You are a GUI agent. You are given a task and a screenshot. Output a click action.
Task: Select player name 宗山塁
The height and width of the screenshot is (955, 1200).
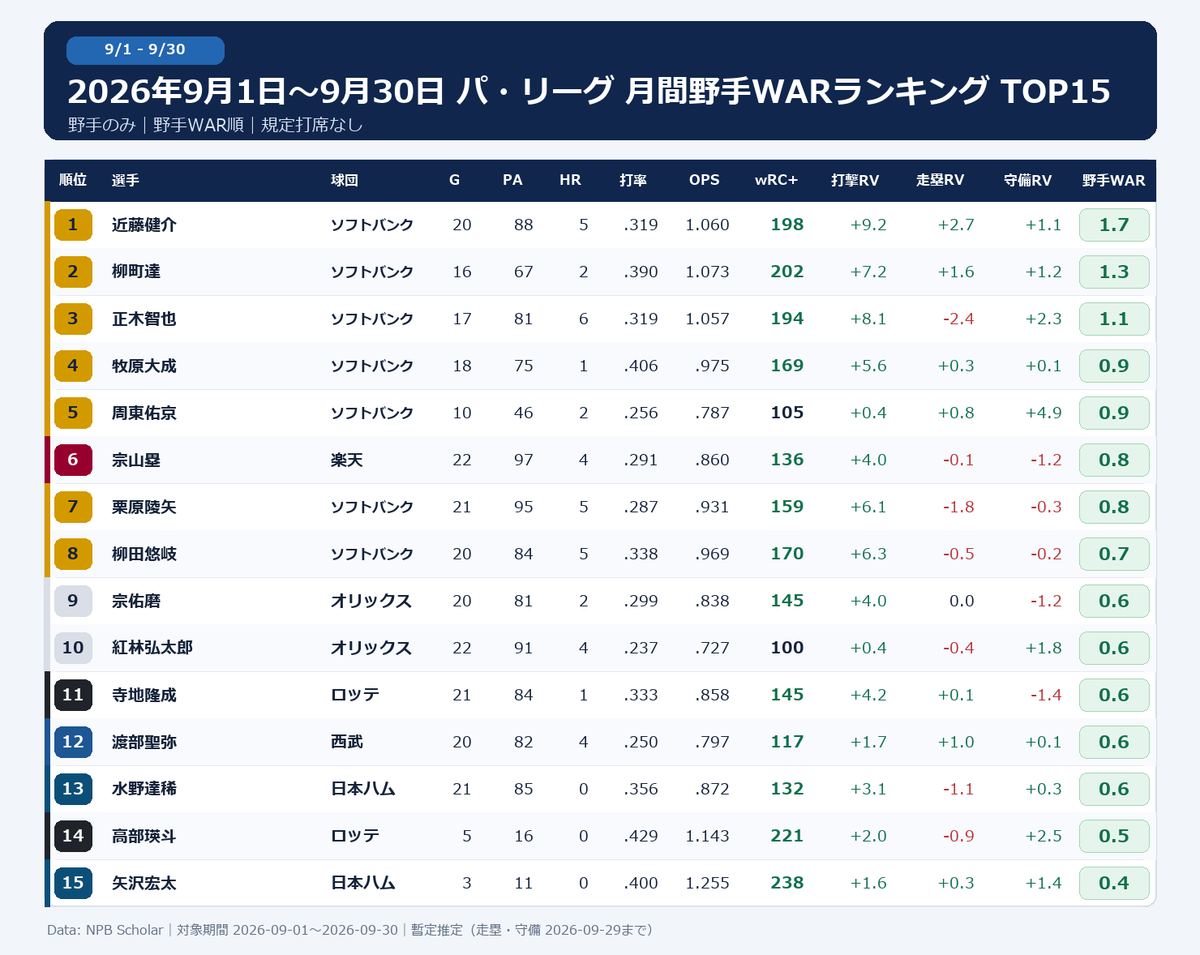click(x=136, y=460)
